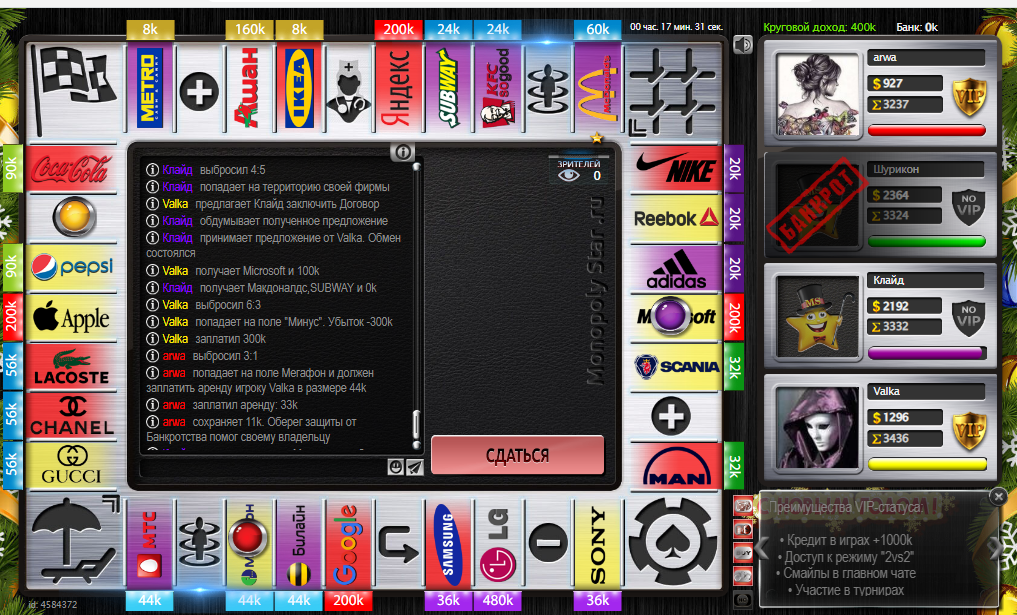Click the Банк 0k label
Screen dimensions: 1017x615
tap(917, 27)
